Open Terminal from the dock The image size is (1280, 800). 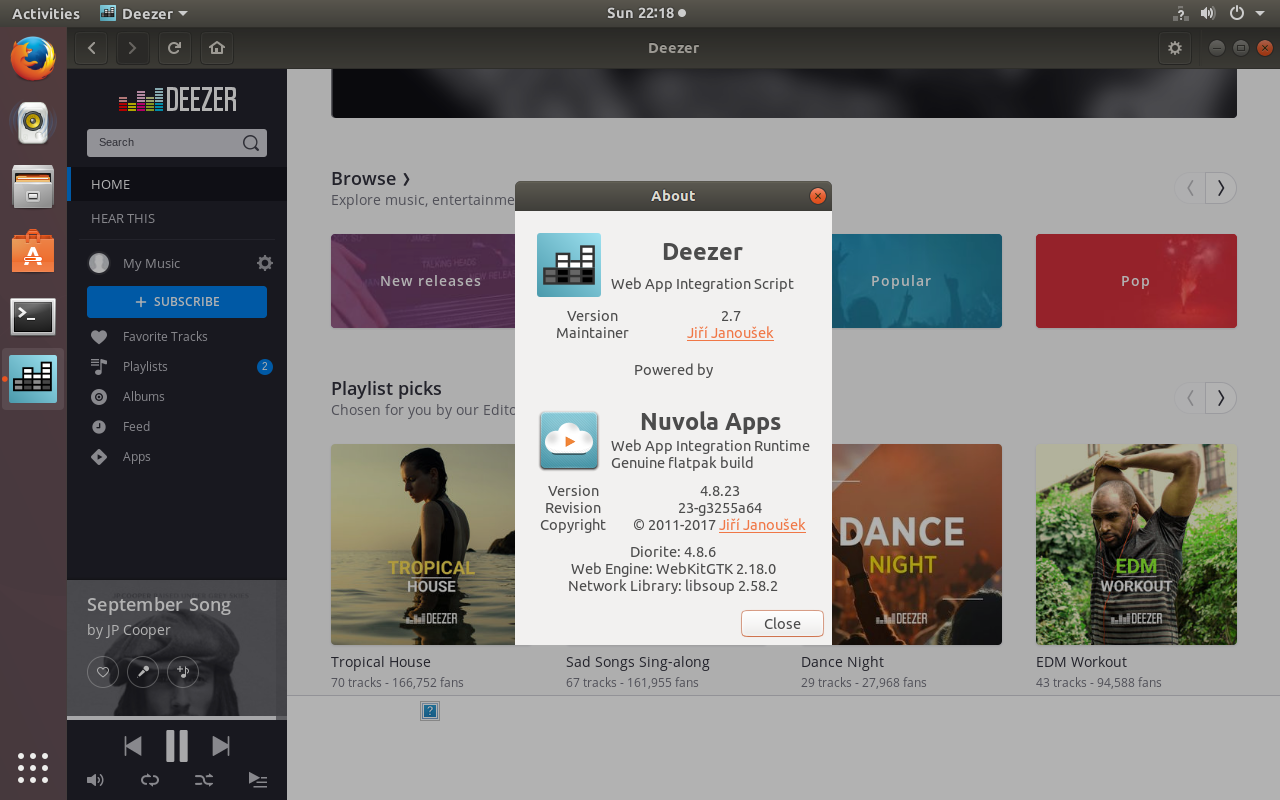(x=33, y=316)
